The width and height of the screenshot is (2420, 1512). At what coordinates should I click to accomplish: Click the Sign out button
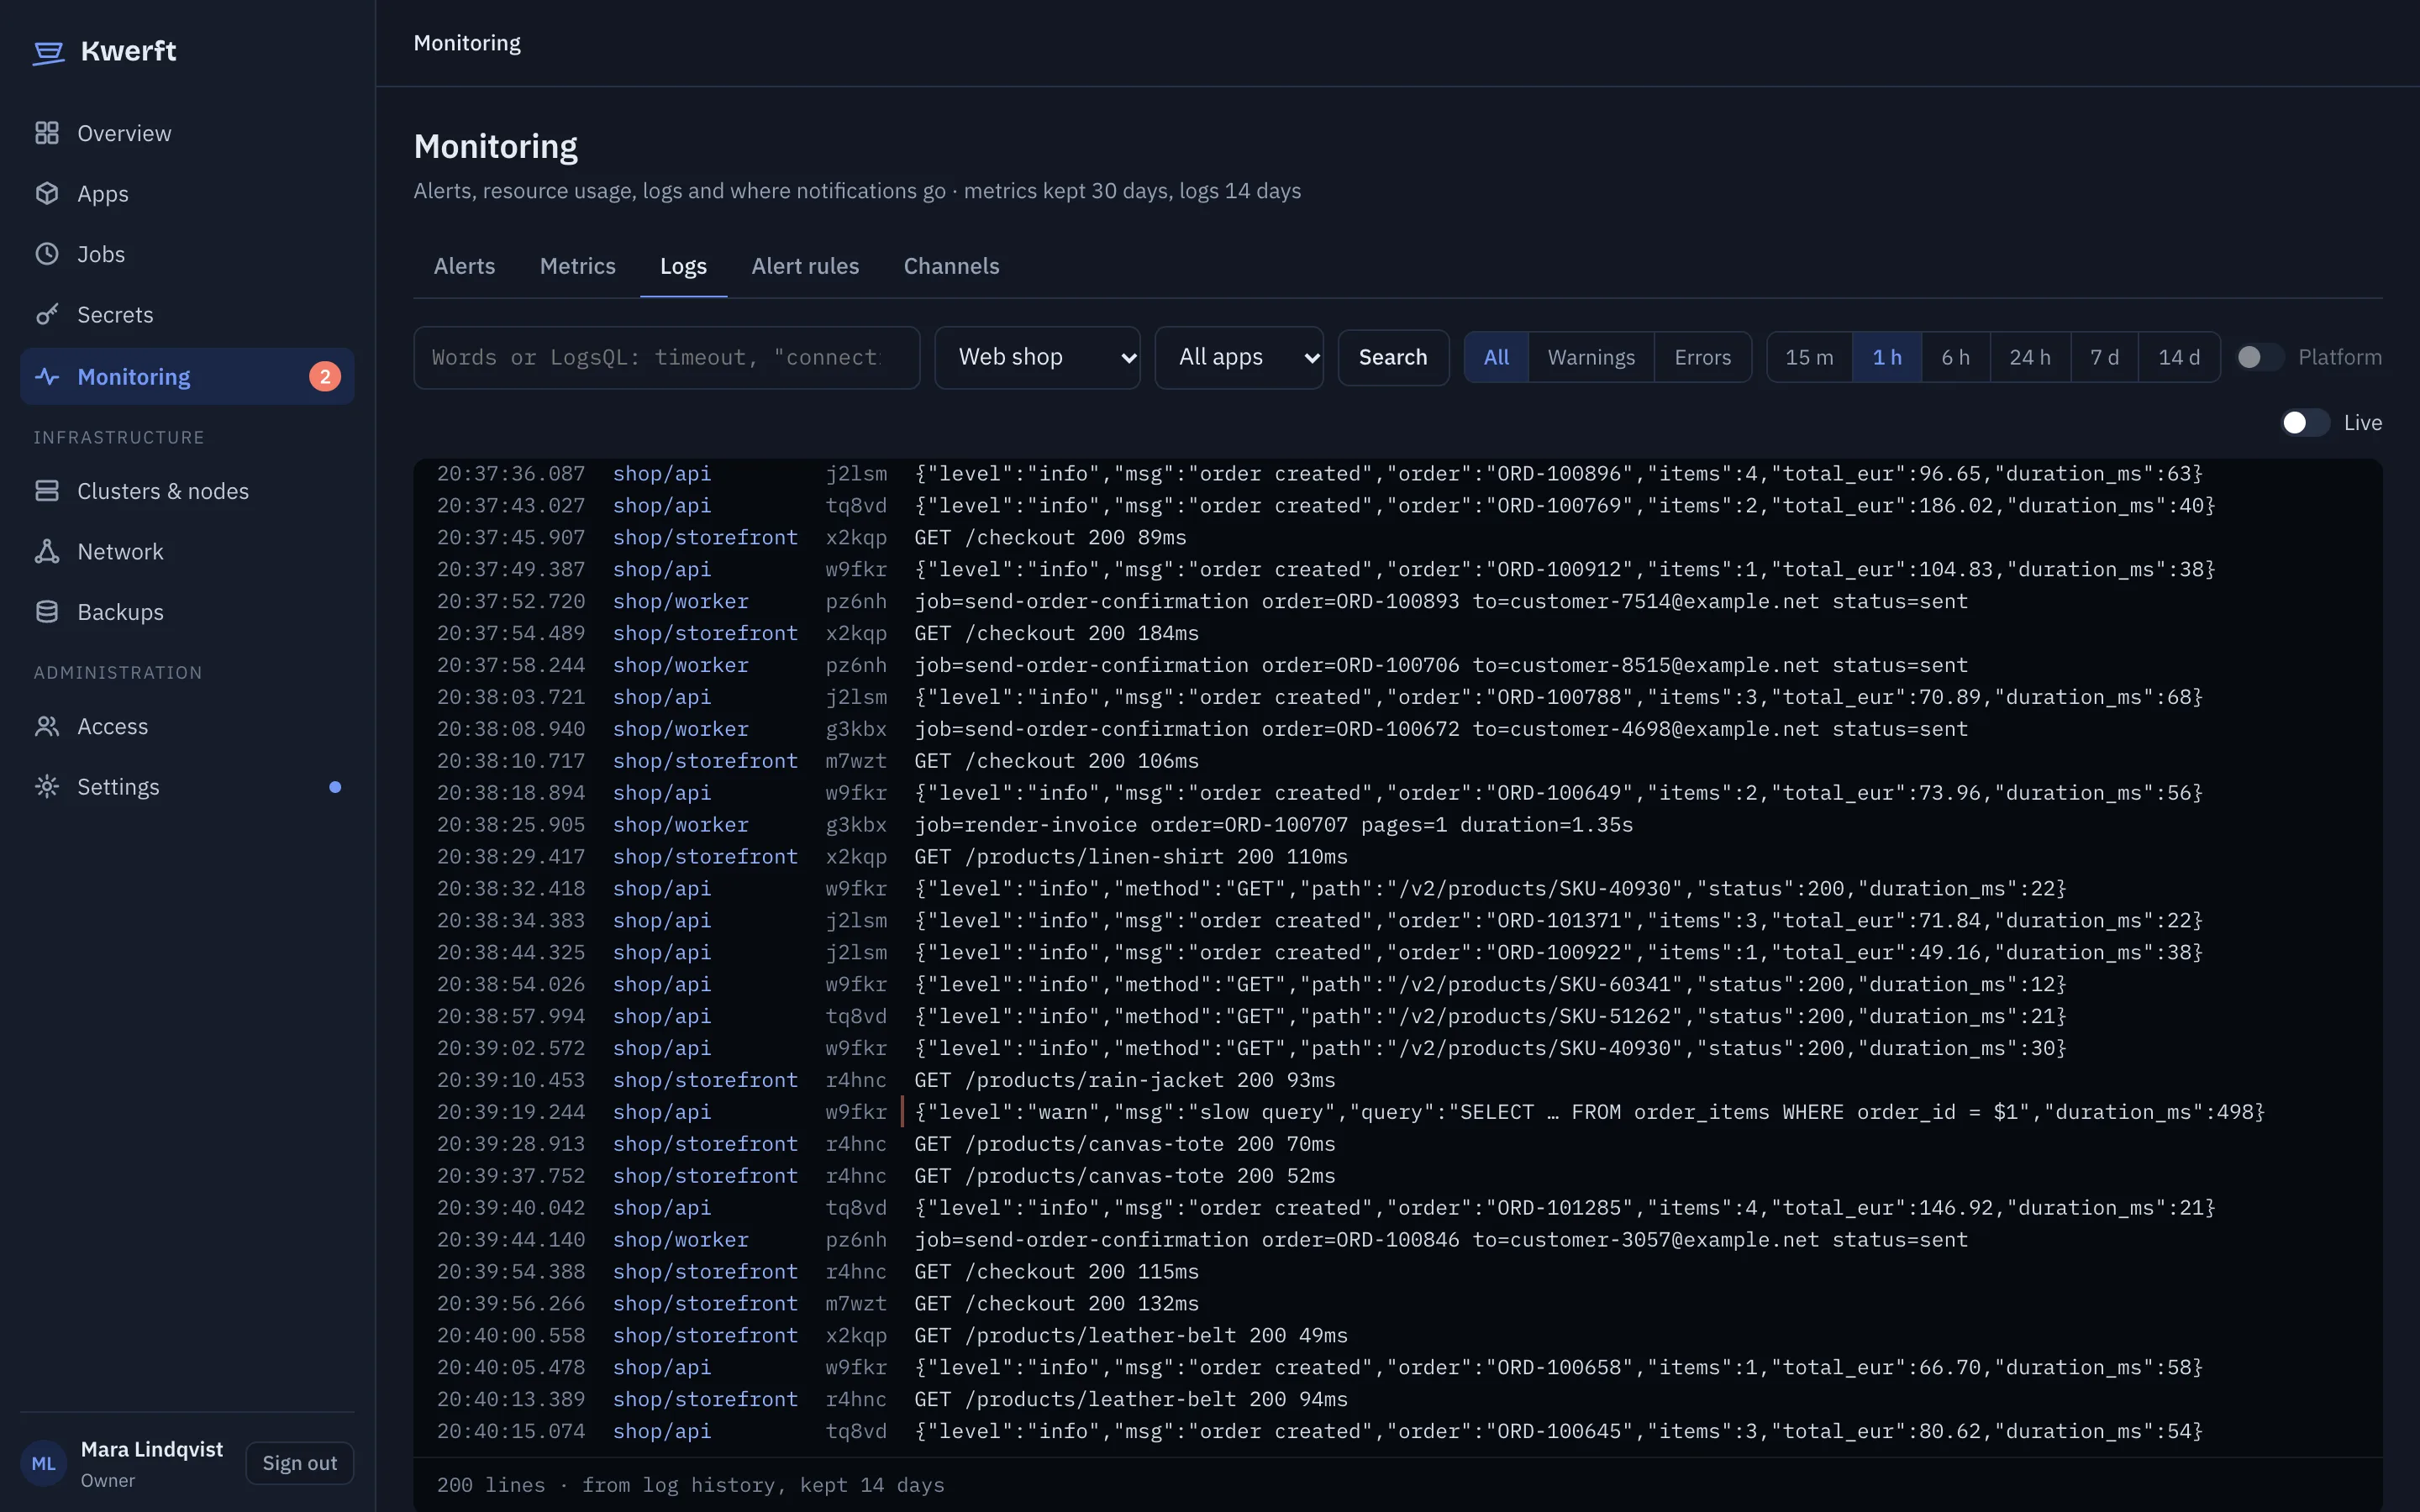[299, 1463]
